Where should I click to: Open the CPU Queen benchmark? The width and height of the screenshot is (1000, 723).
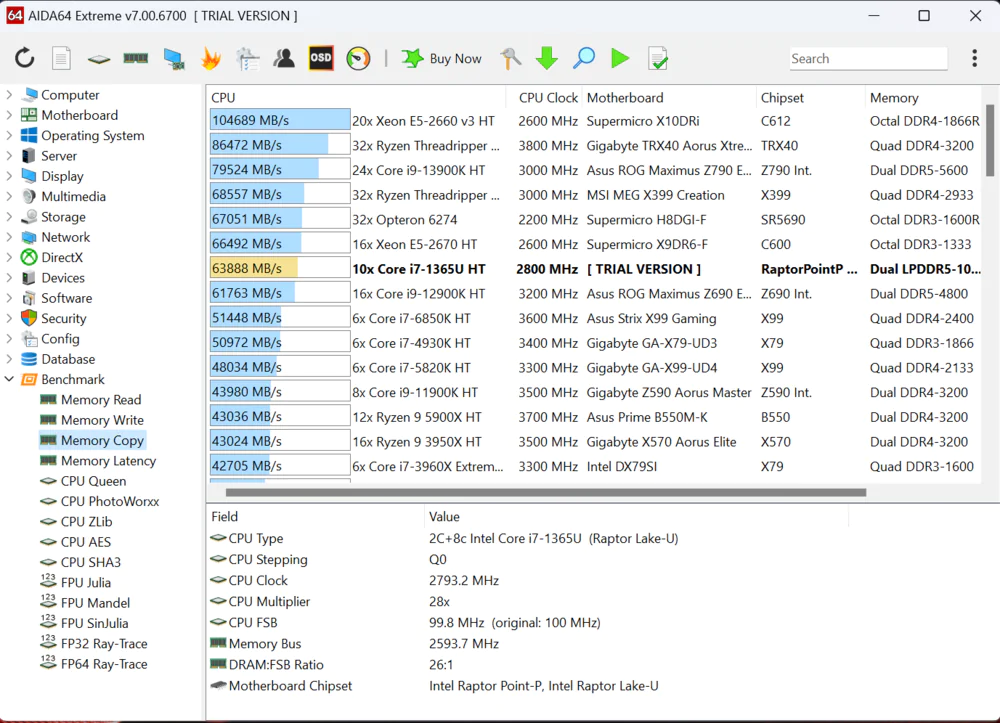pos(93,481)
